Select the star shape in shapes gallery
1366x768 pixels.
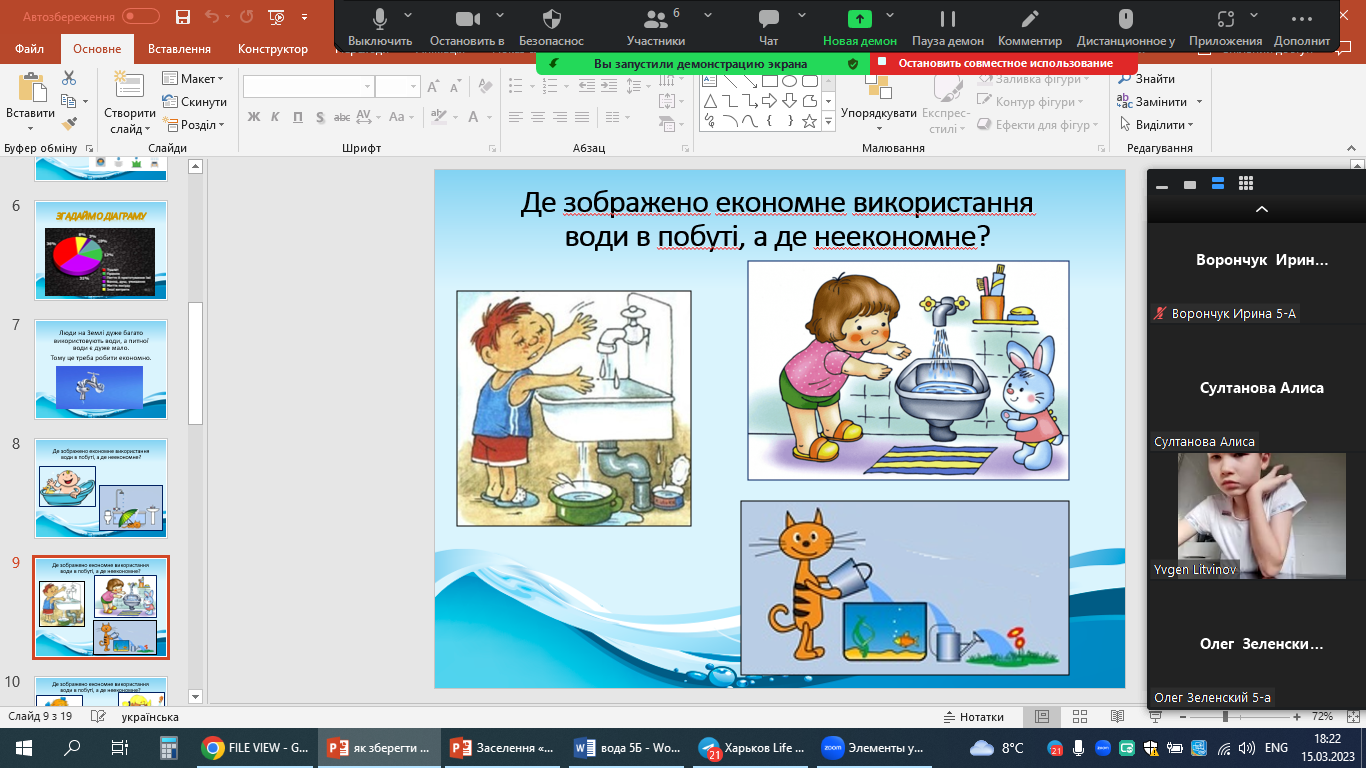coord(810,121)
